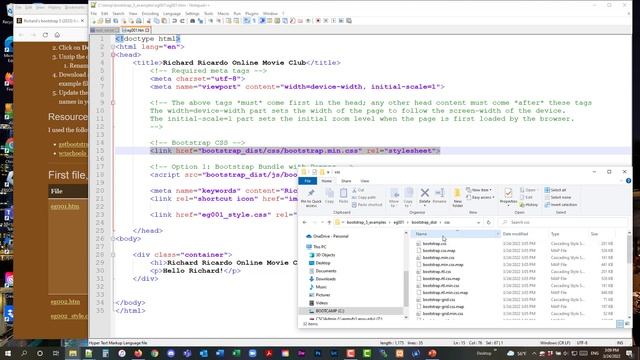Open the Share tab in File Explorer

tap(346, 181)
